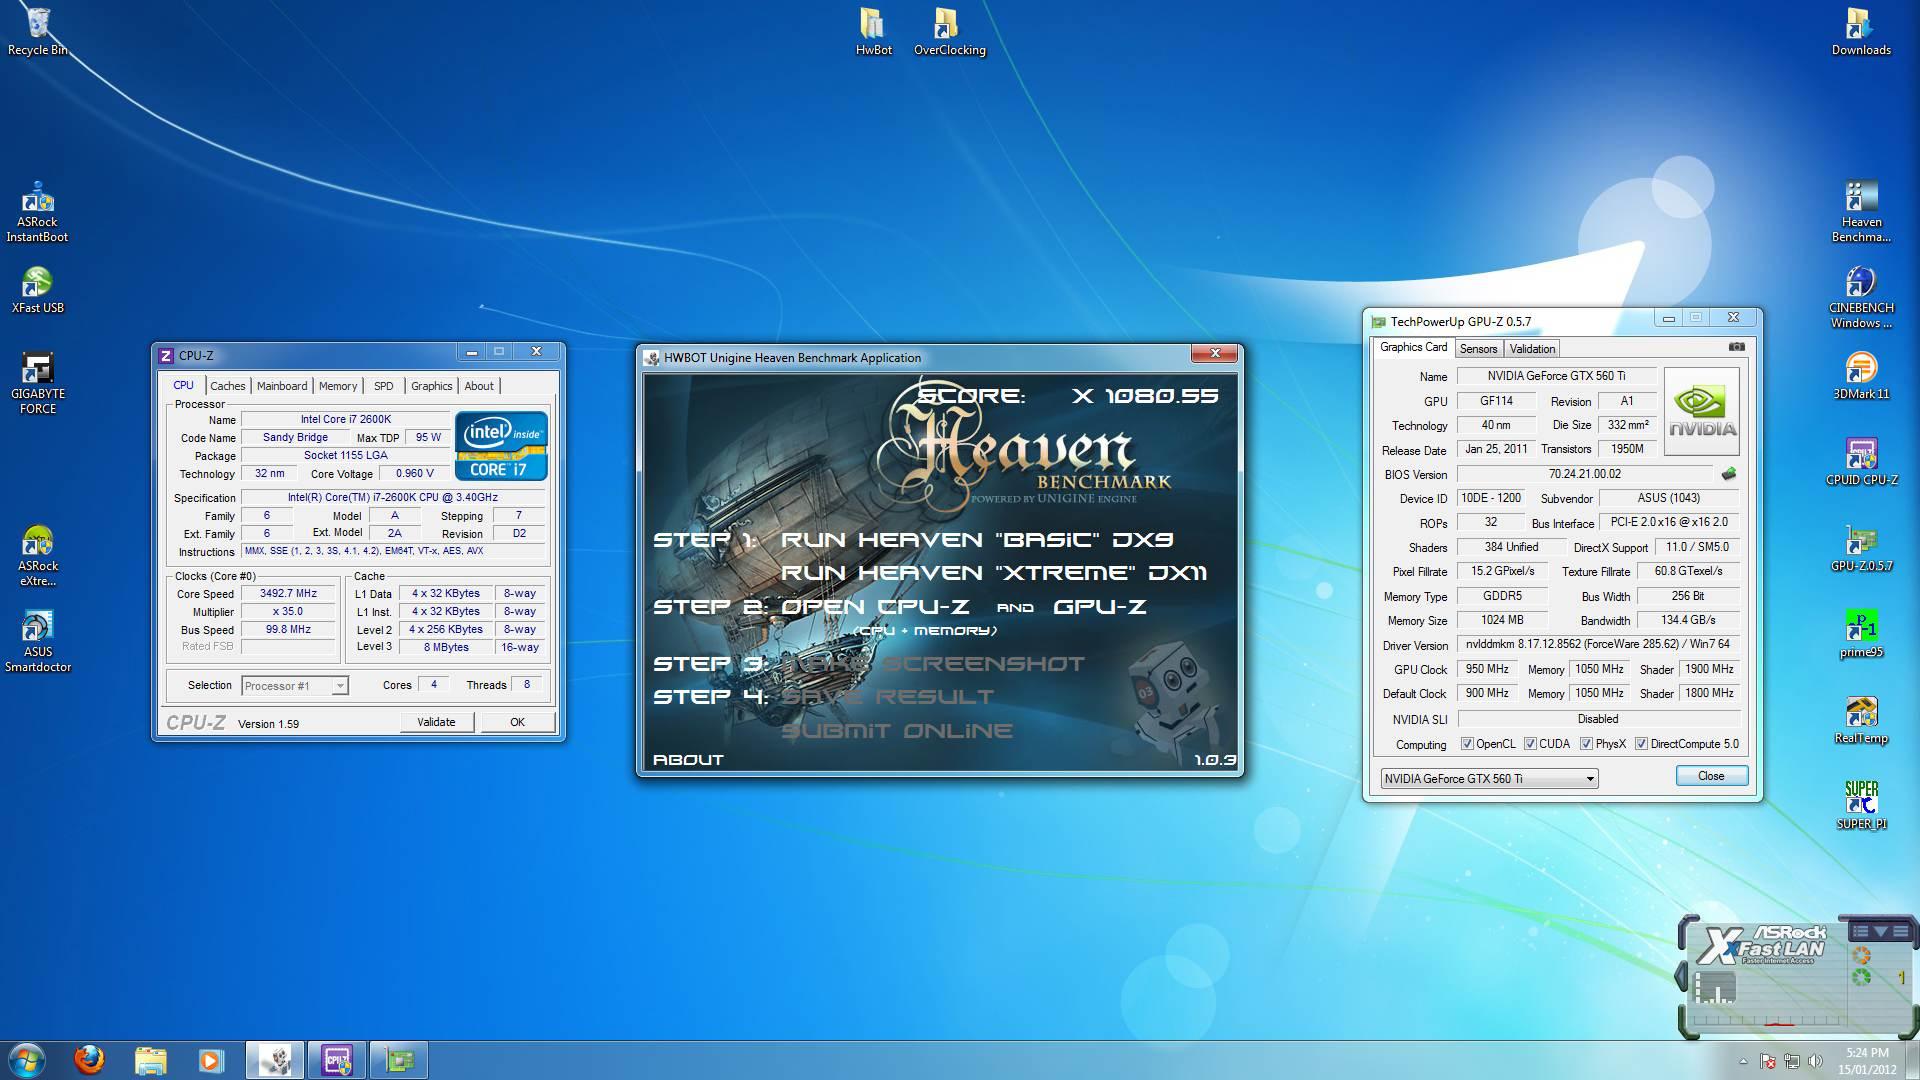1920x1080 pixels.
Task: Click GPU-Z screenshot camera icon
Action: tap(1737, 347)
